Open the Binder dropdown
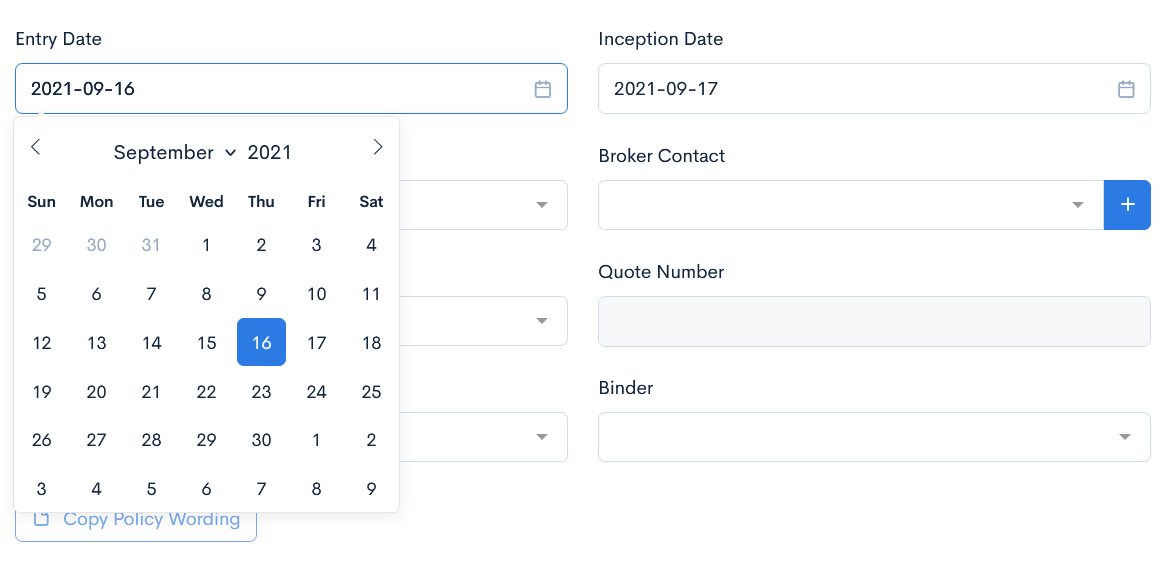Image resolution: width=1168 pixels, height=563 pixels. (1125, 437)
